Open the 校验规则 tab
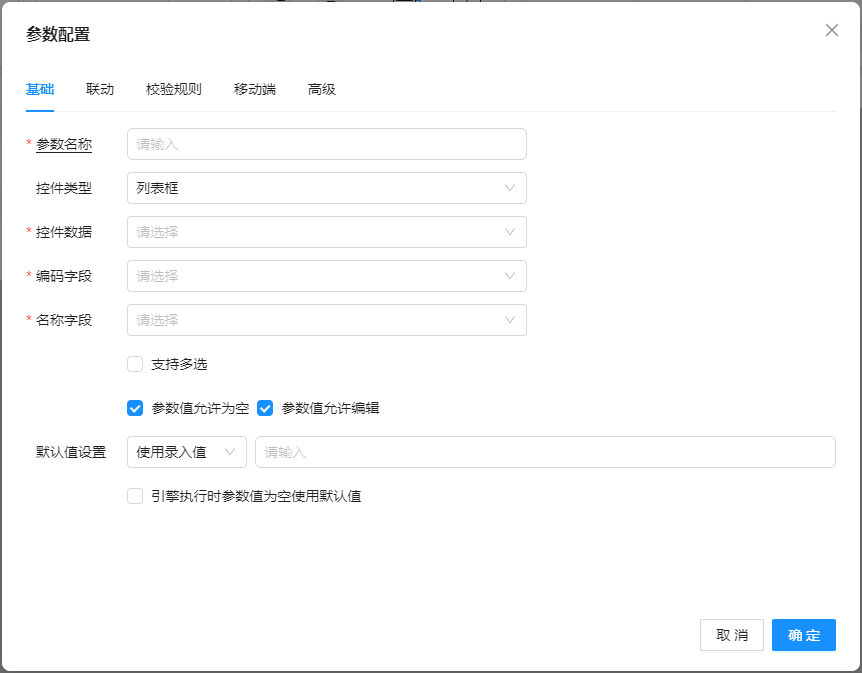The width and height of the screenshot is (862, 673). pos(174,89)
